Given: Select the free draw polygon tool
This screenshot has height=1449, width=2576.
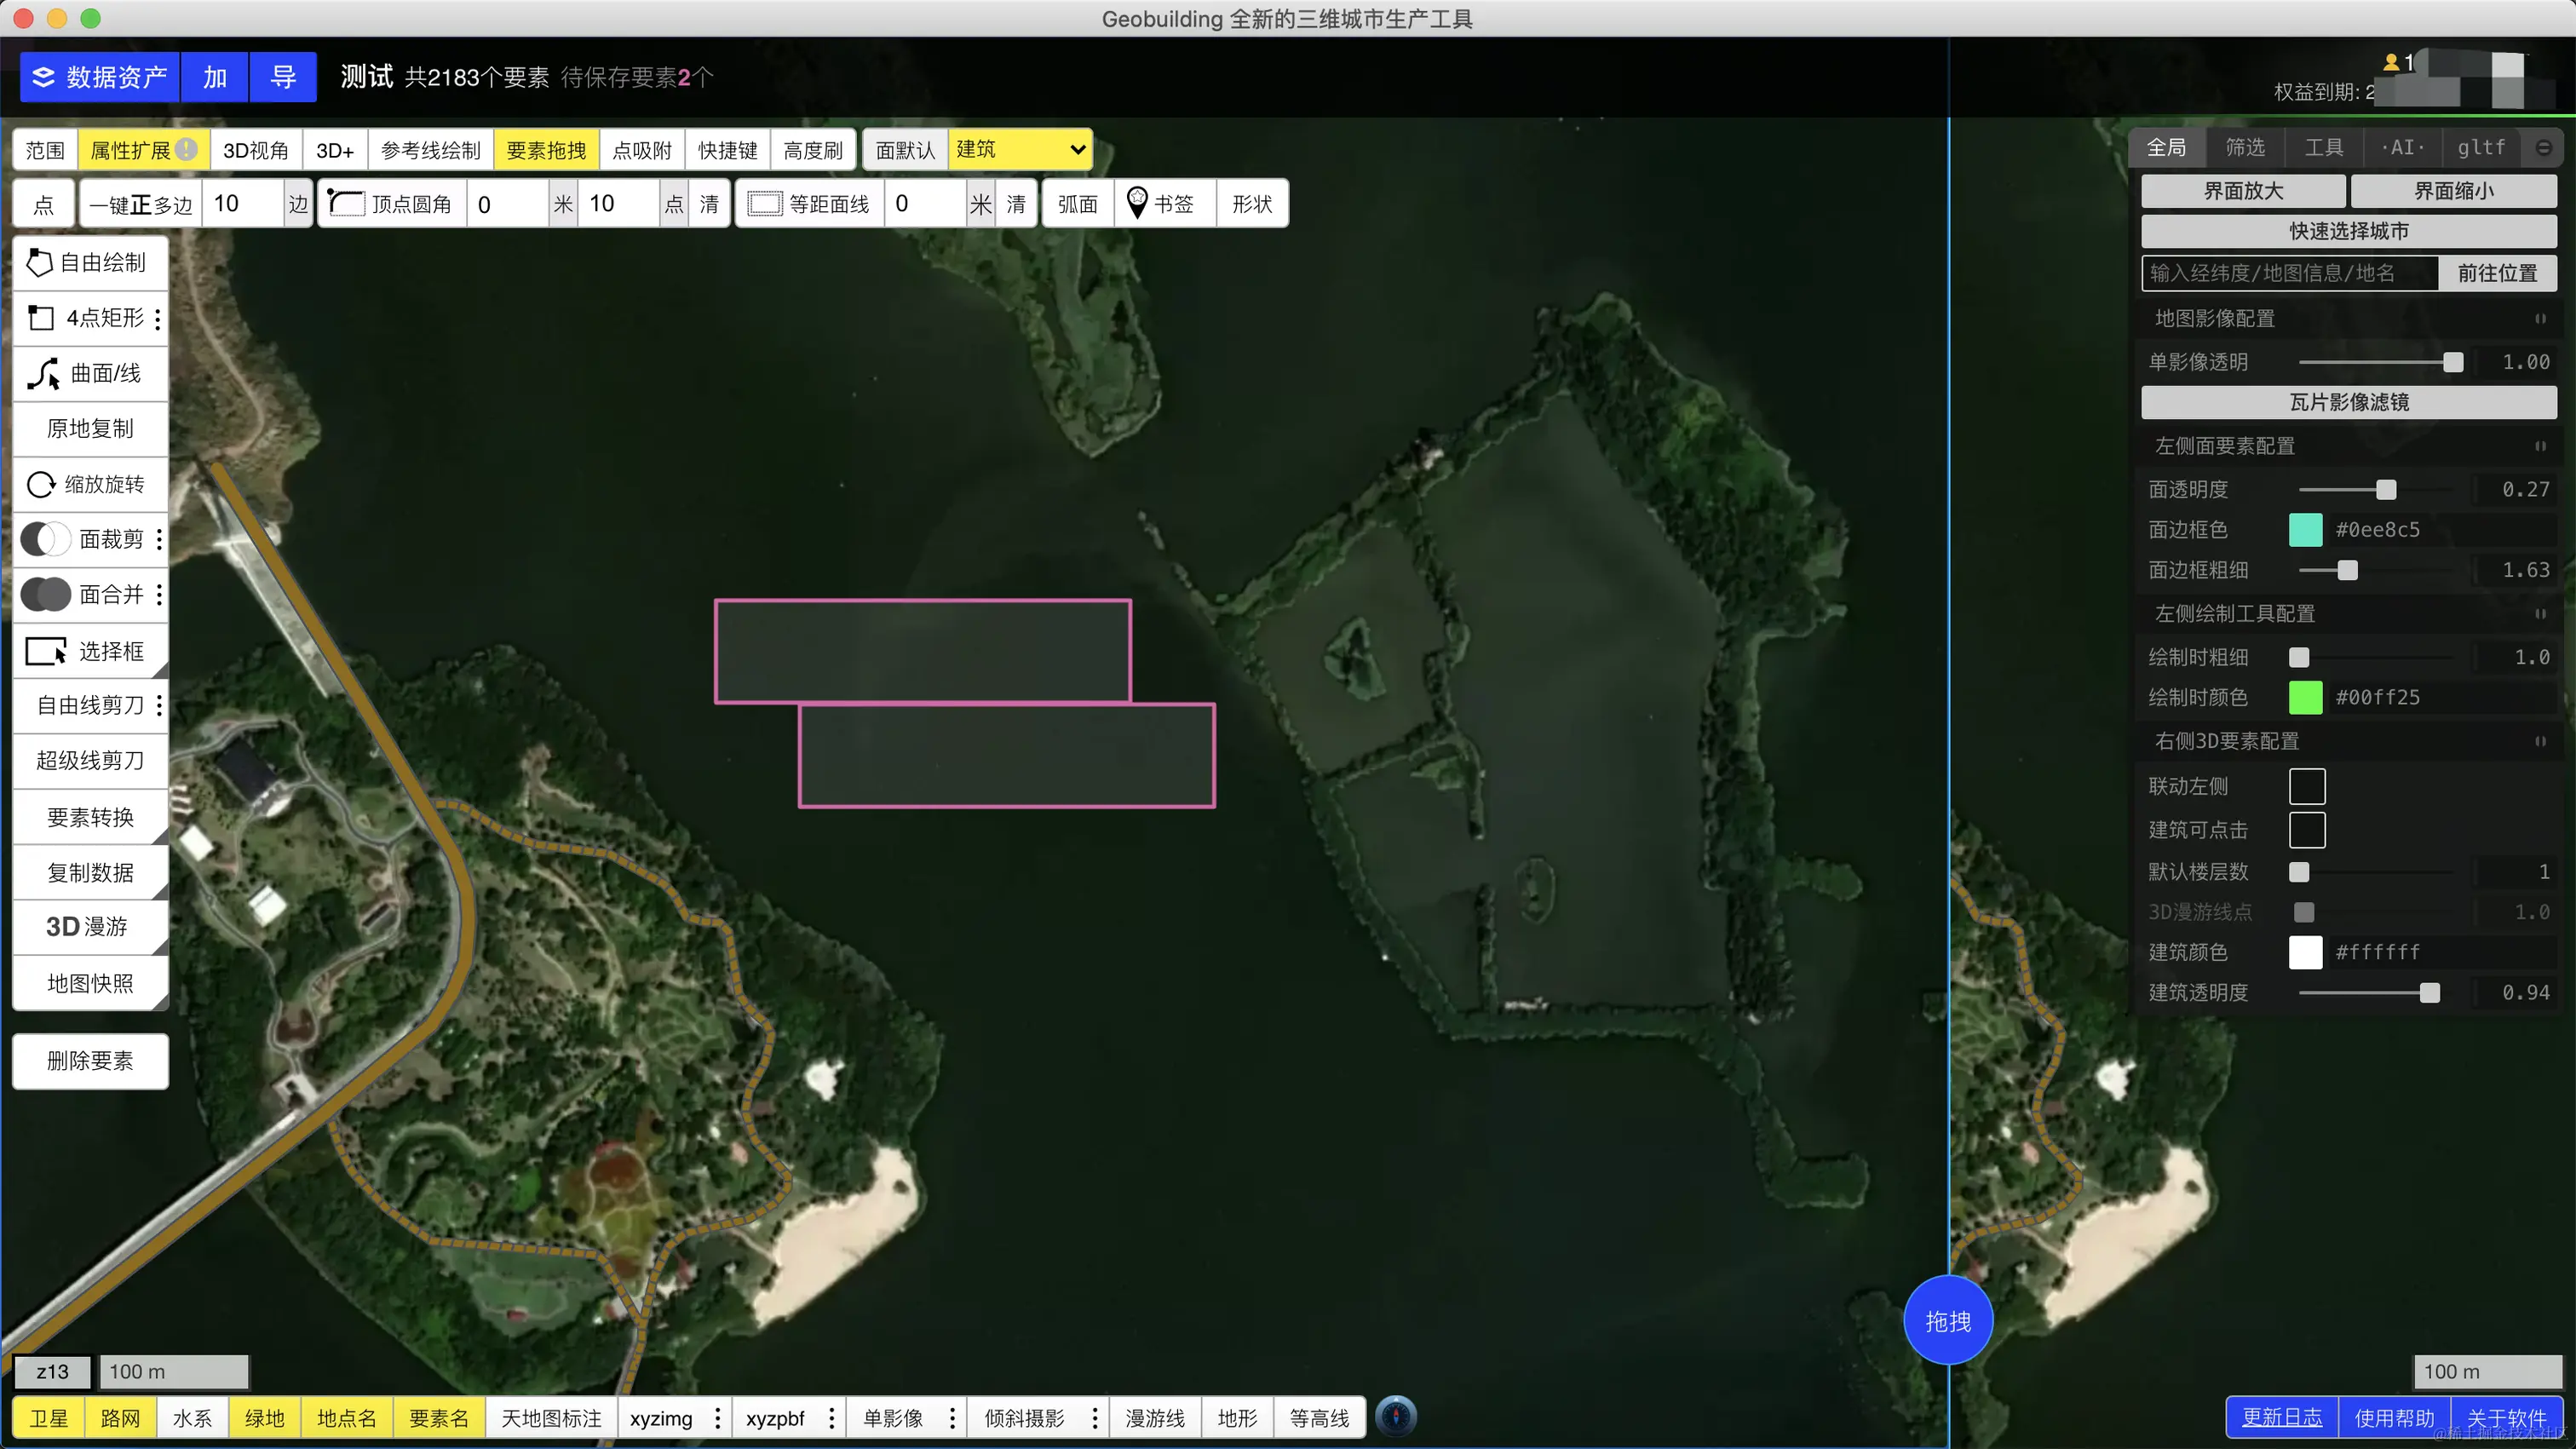Looking at the screenshot, I should [x=89, y=263].
